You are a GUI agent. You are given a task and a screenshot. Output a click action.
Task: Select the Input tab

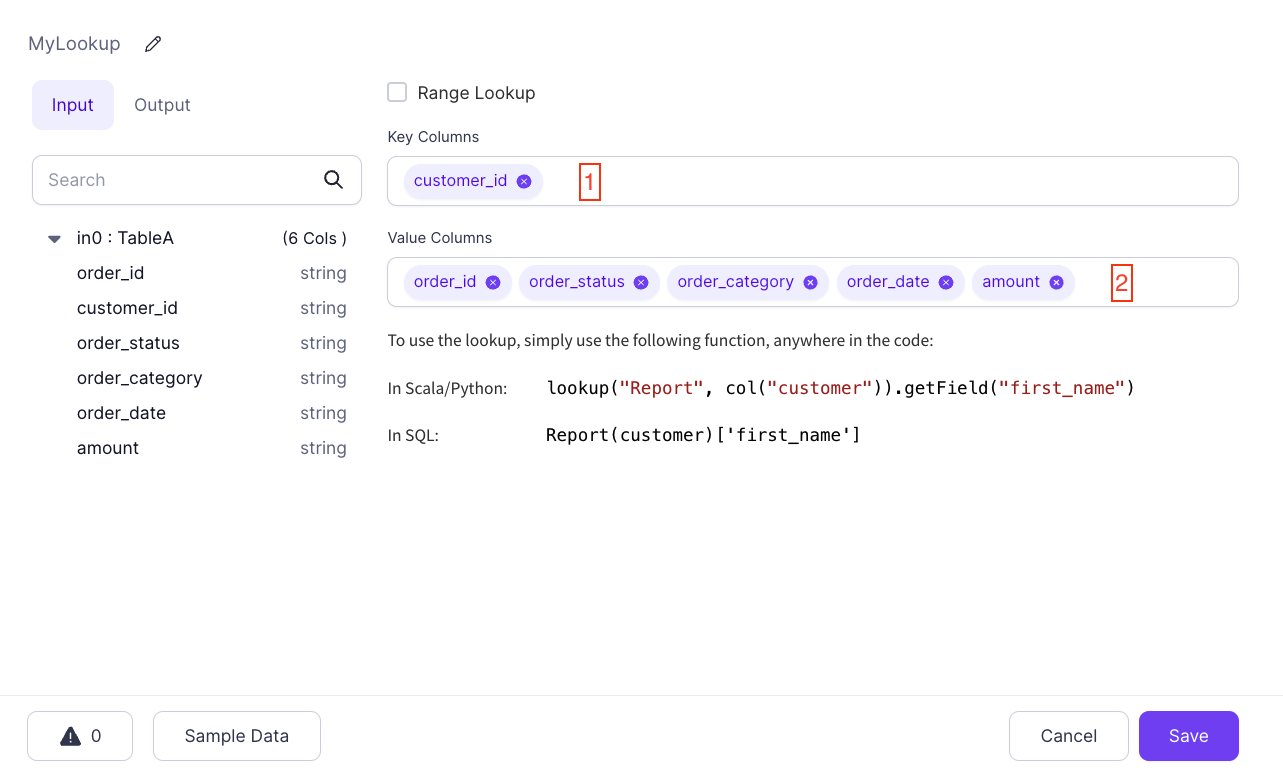pos(72,104)
